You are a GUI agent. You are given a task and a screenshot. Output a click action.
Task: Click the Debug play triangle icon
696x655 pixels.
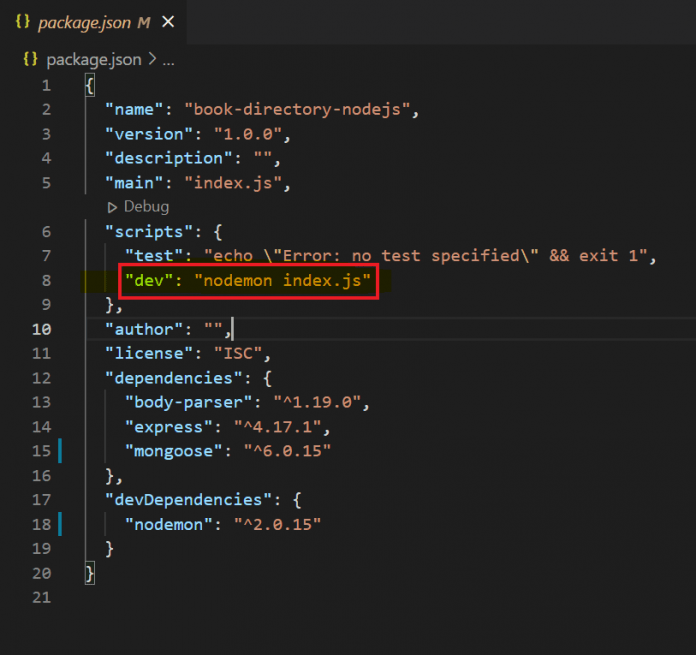[112, 207]
